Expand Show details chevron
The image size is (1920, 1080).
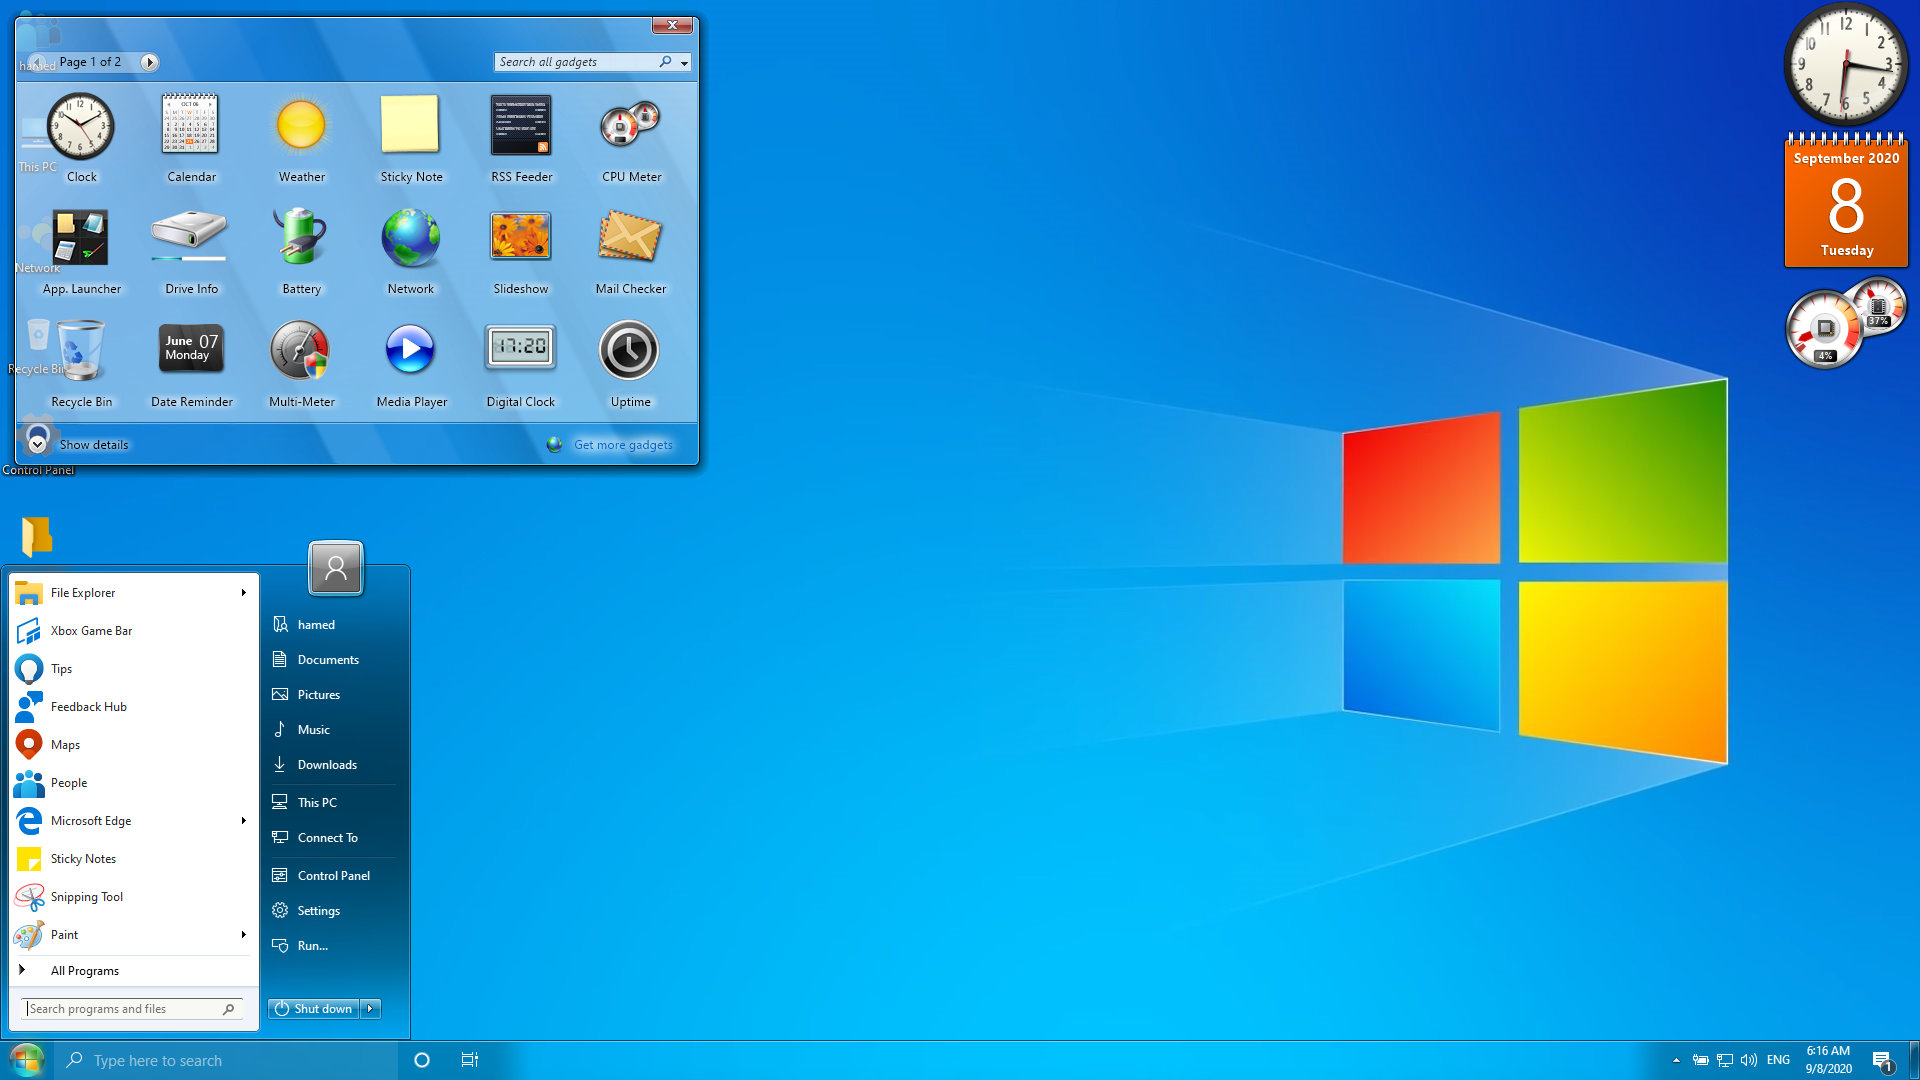click(38, 444)
